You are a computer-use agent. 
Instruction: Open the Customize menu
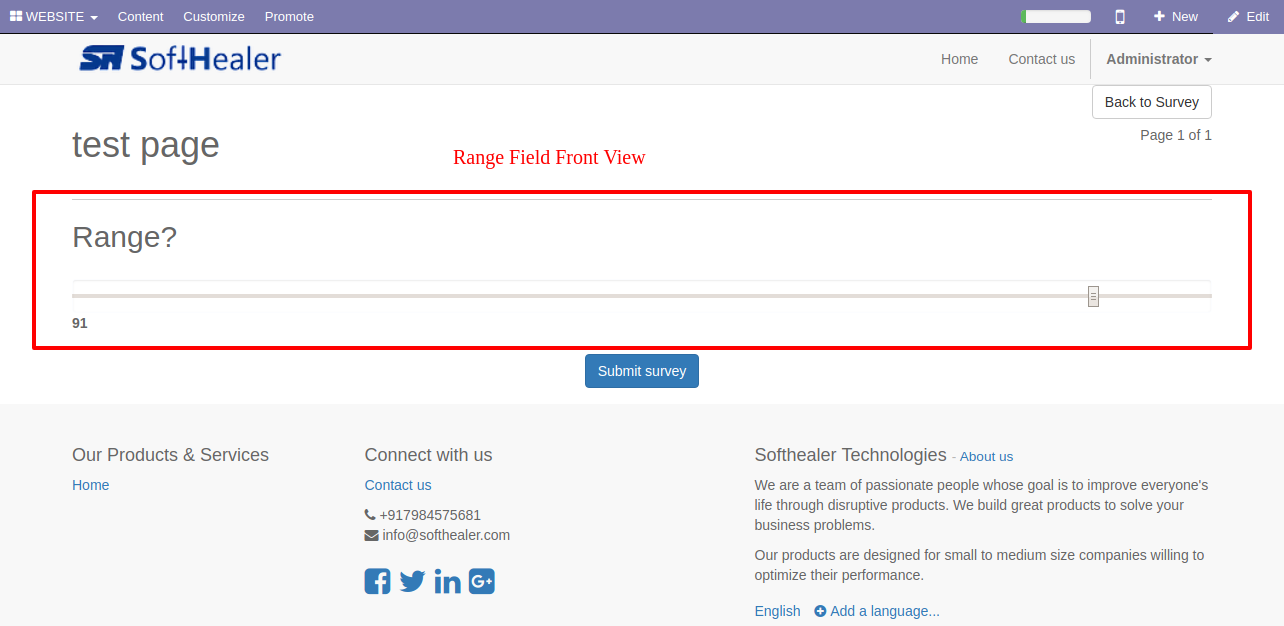coord(214,17)
